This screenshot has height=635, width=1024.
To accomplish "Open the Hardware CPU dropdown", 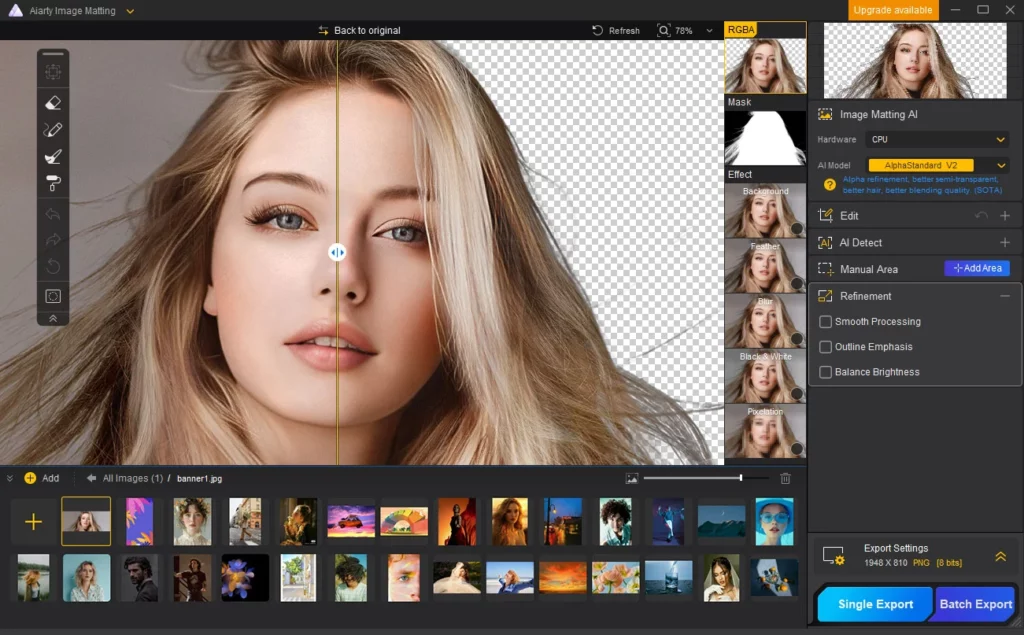I will pyautogui.click(x=937, y=140).
